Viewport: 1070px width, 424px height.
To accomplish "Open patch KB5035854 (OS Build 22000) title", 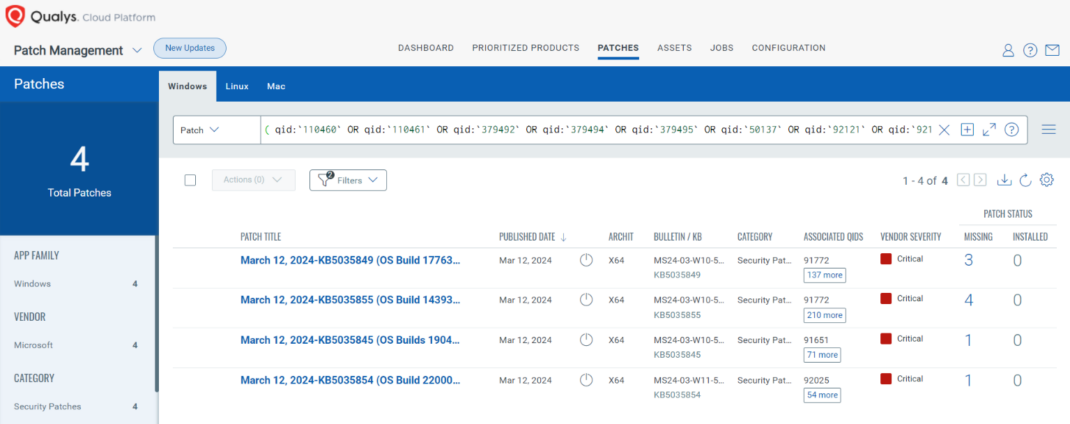I will coord(350,380).
